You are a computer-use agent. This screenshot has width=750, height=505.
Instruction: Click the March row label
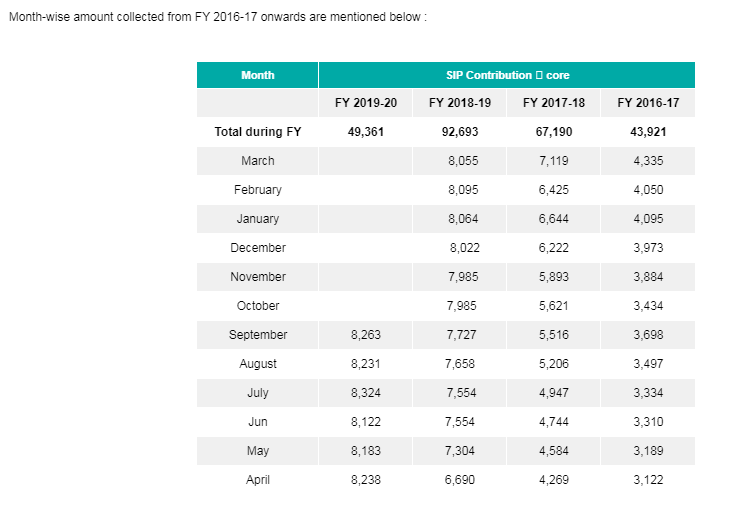tap(257, 161)
